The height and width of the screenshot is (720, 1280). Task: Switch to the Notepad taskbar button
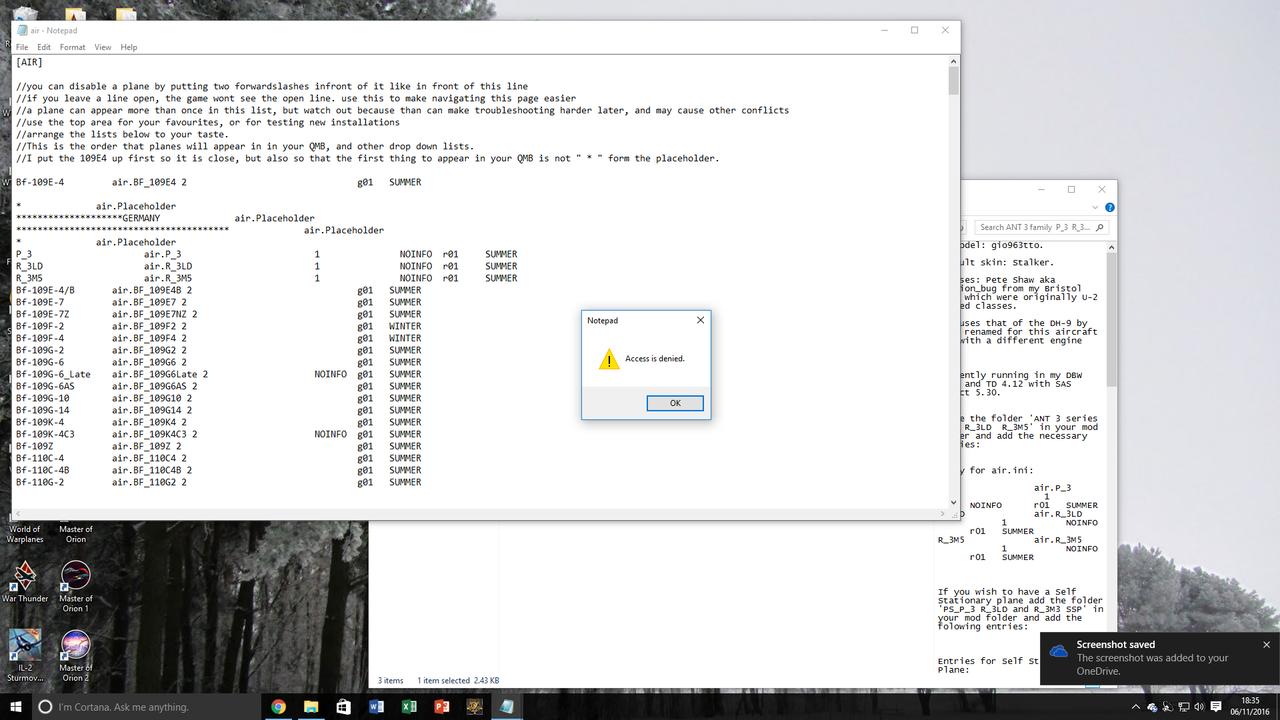(508, 706)
